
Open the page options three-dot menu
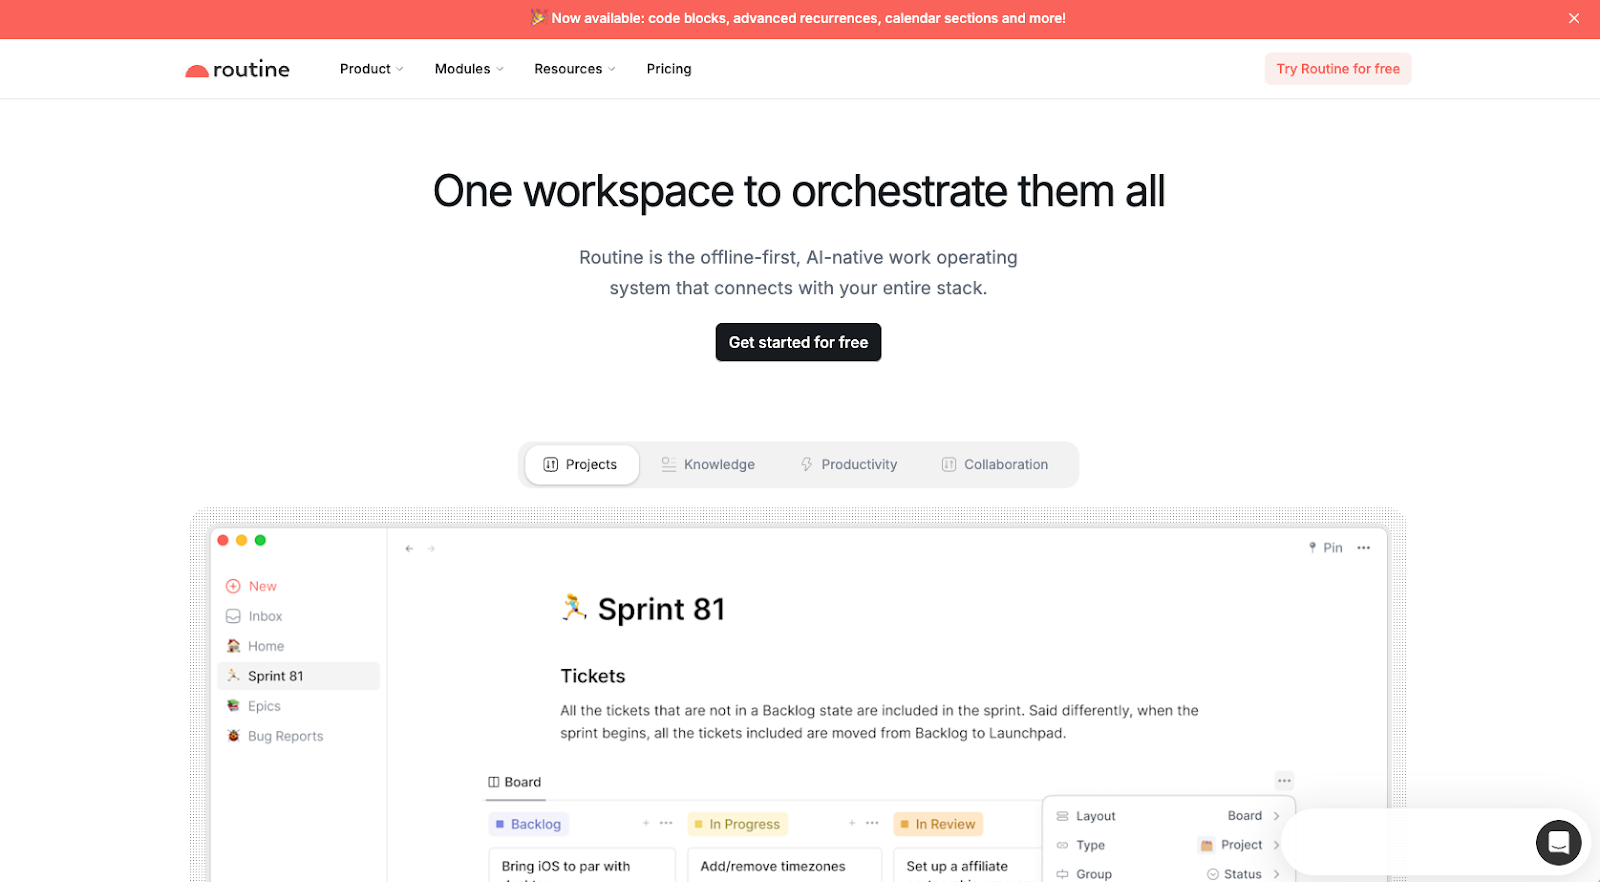[x=1364, y=548]
